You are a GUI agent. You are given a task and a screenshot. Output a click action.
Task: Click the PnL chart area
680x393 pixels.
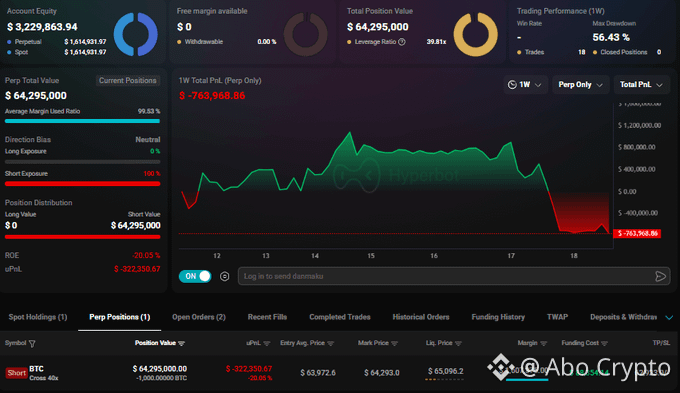click(x=396, y=176)
